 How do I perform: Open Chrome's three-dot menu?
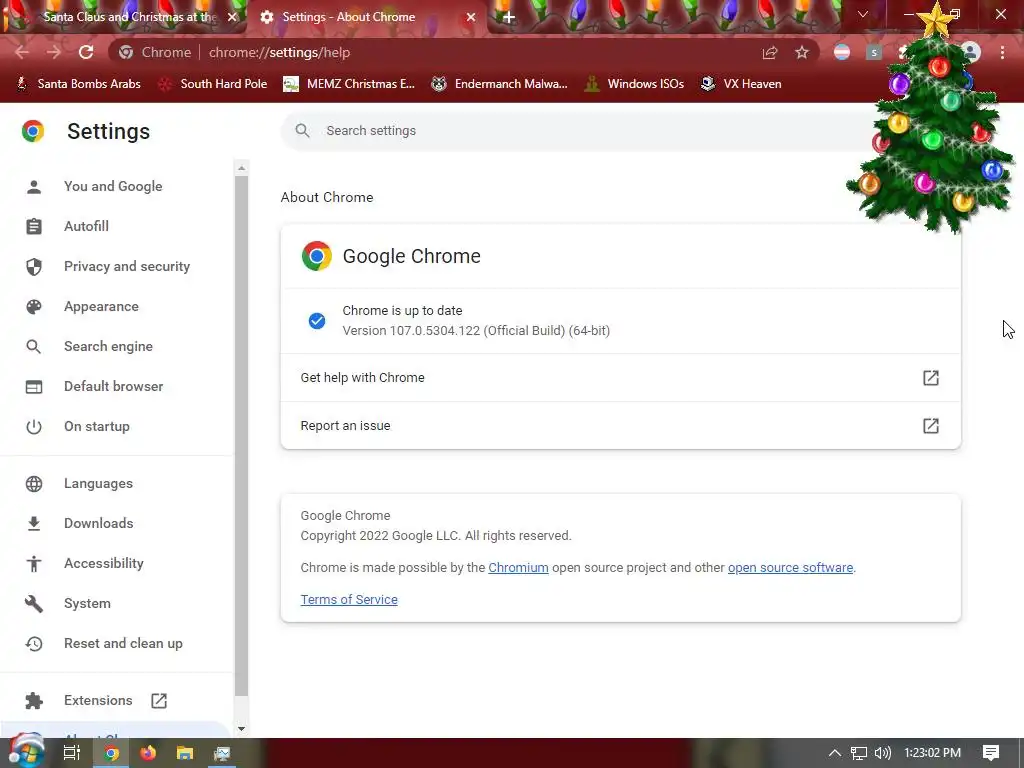coord(1002,52)
